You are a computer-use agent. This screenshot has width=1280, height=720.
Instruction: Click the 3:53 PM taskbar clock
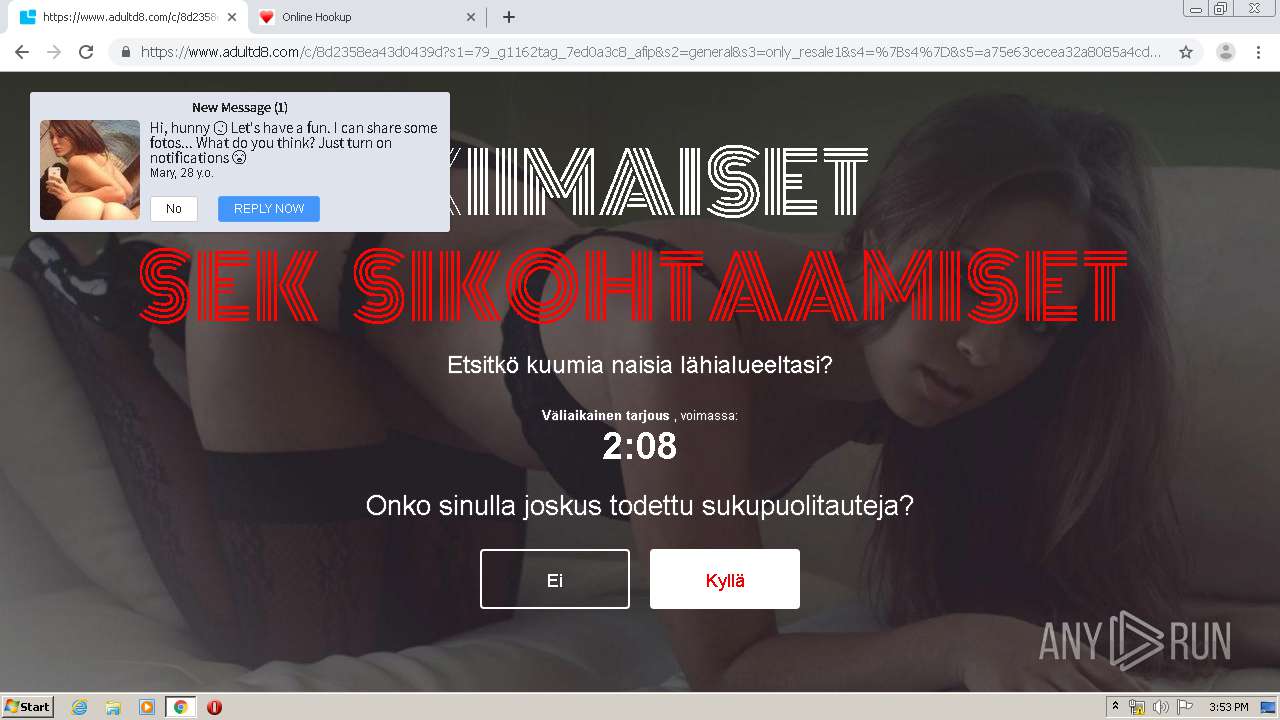click(1228, 707)
